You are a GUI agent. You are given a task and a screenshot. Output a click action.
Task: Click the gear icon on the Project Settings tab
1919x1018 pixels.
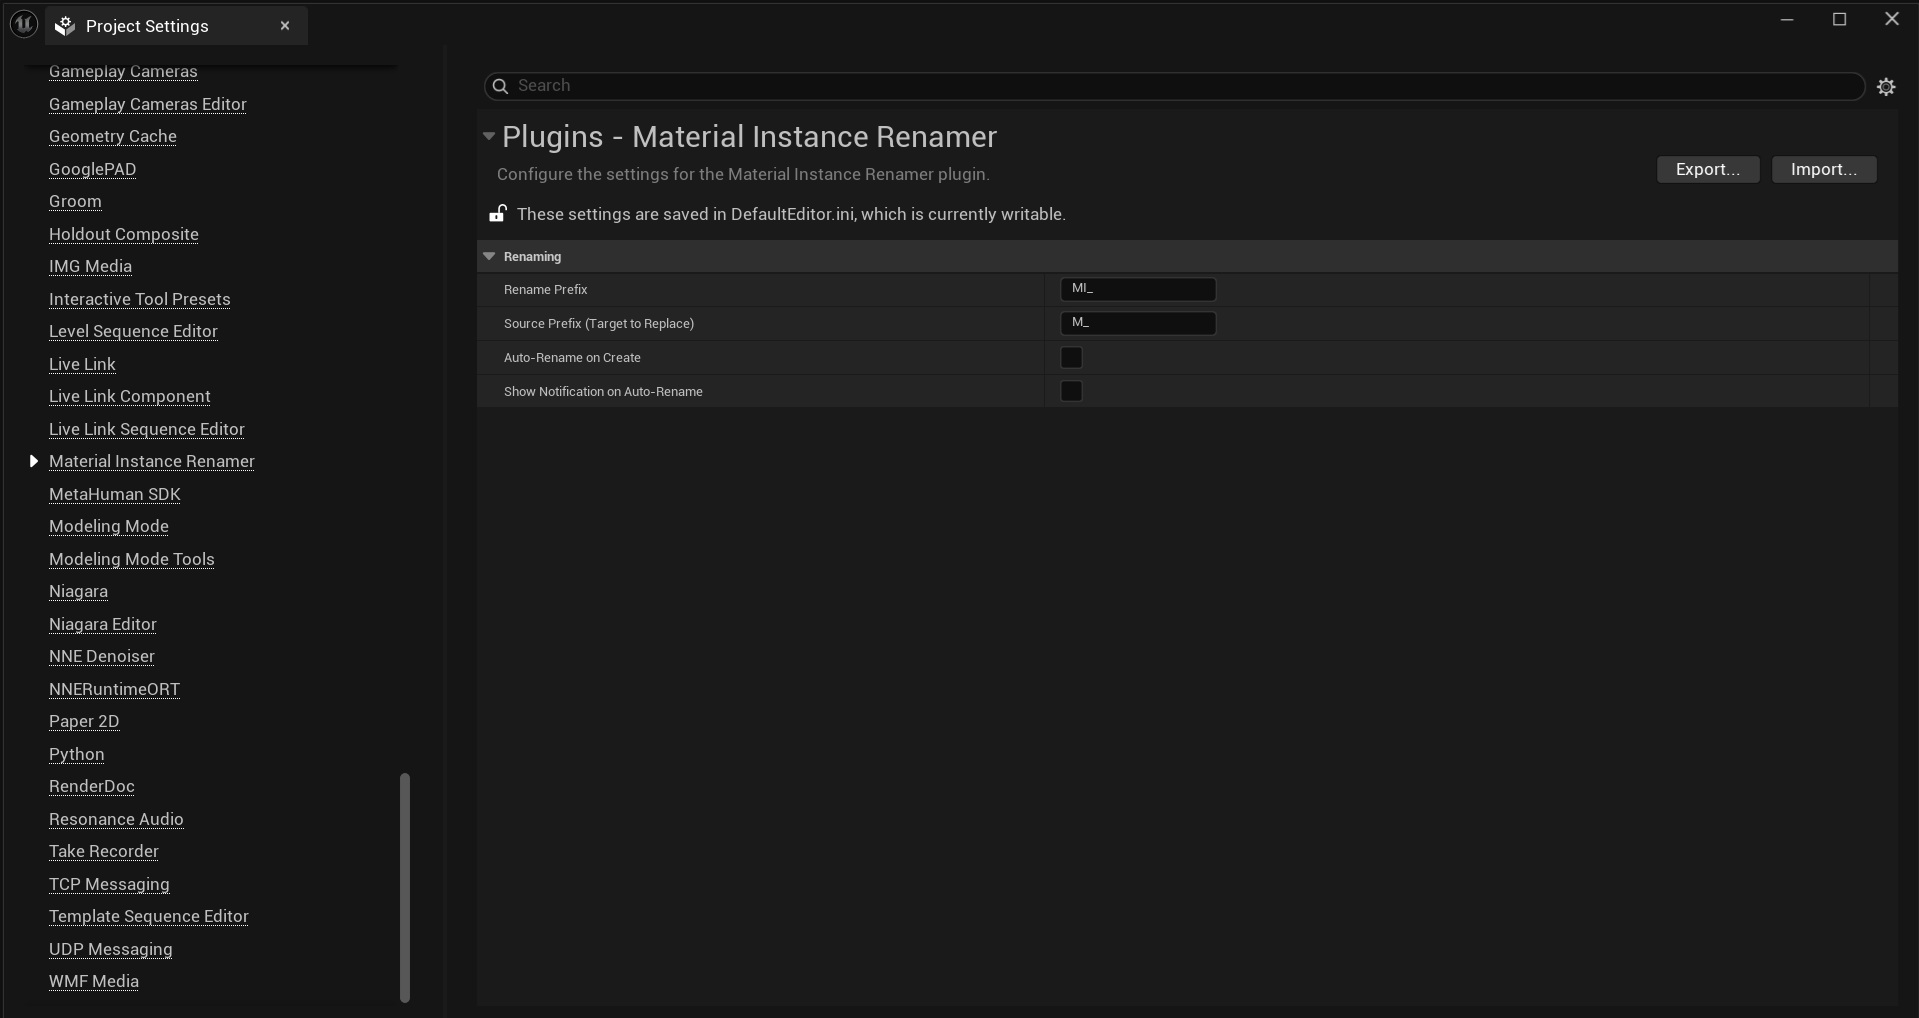(64, 26)
